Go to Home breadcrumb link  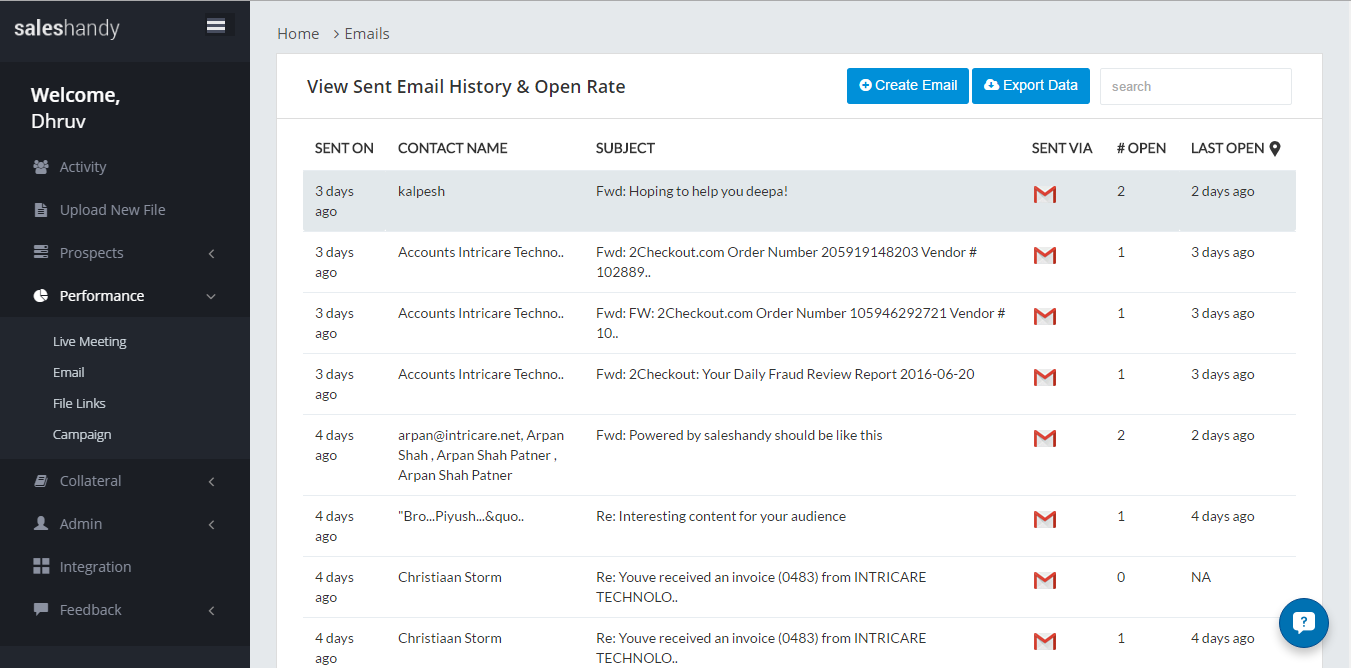point(298,34)
